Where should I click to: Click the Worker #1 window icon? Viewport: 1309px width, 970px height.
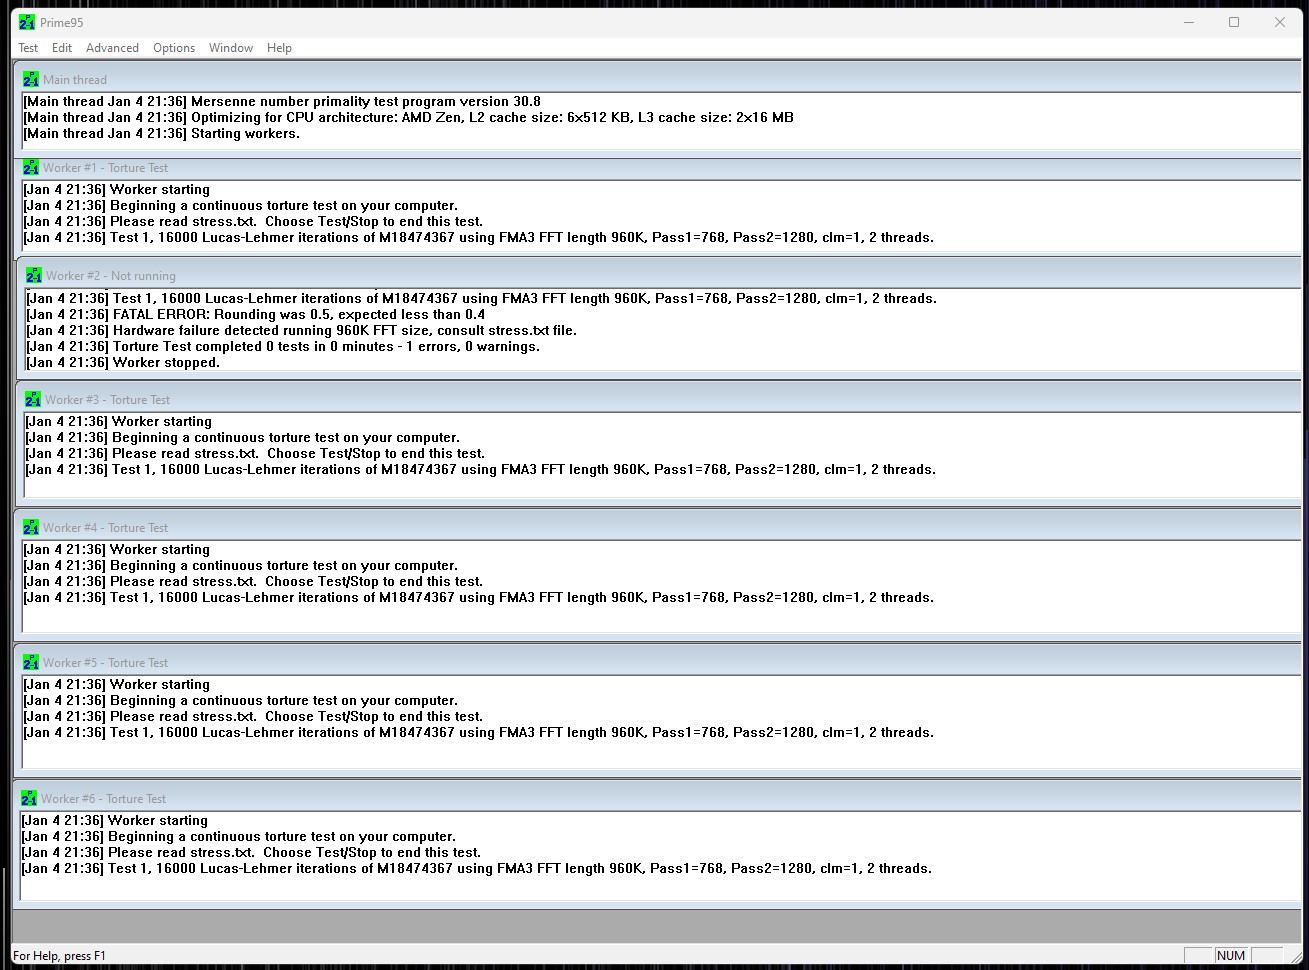pyautogui.click(x=31, y=167)
